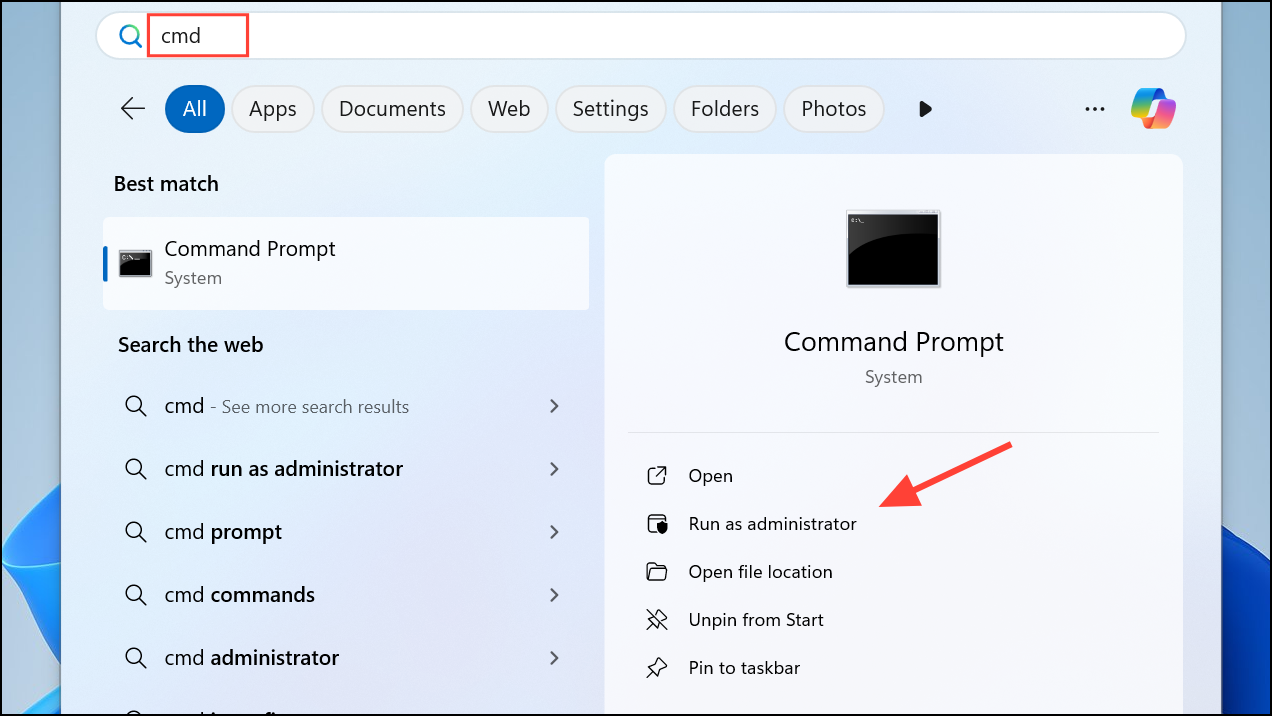Open the Copilot icon
Image resolution: width=1272 pixels, height=716 pixels.
click(1154, 108)
